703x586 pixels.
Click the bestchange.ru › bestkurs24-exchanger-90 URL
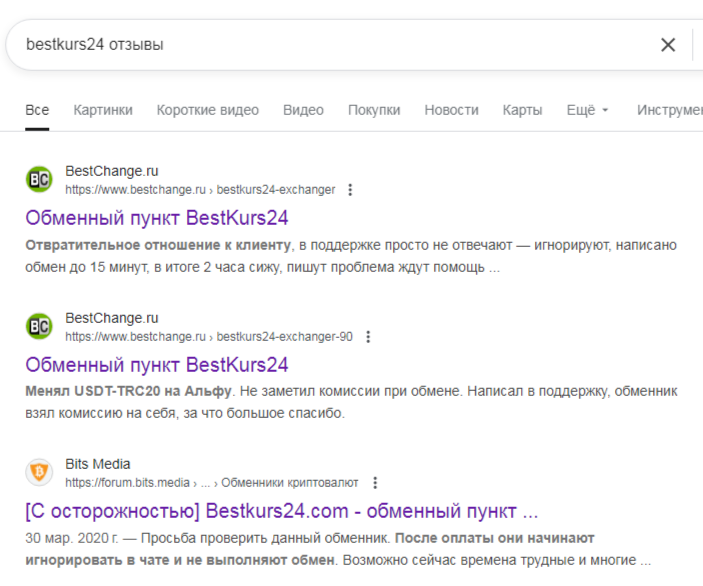[x=209, y=337]
